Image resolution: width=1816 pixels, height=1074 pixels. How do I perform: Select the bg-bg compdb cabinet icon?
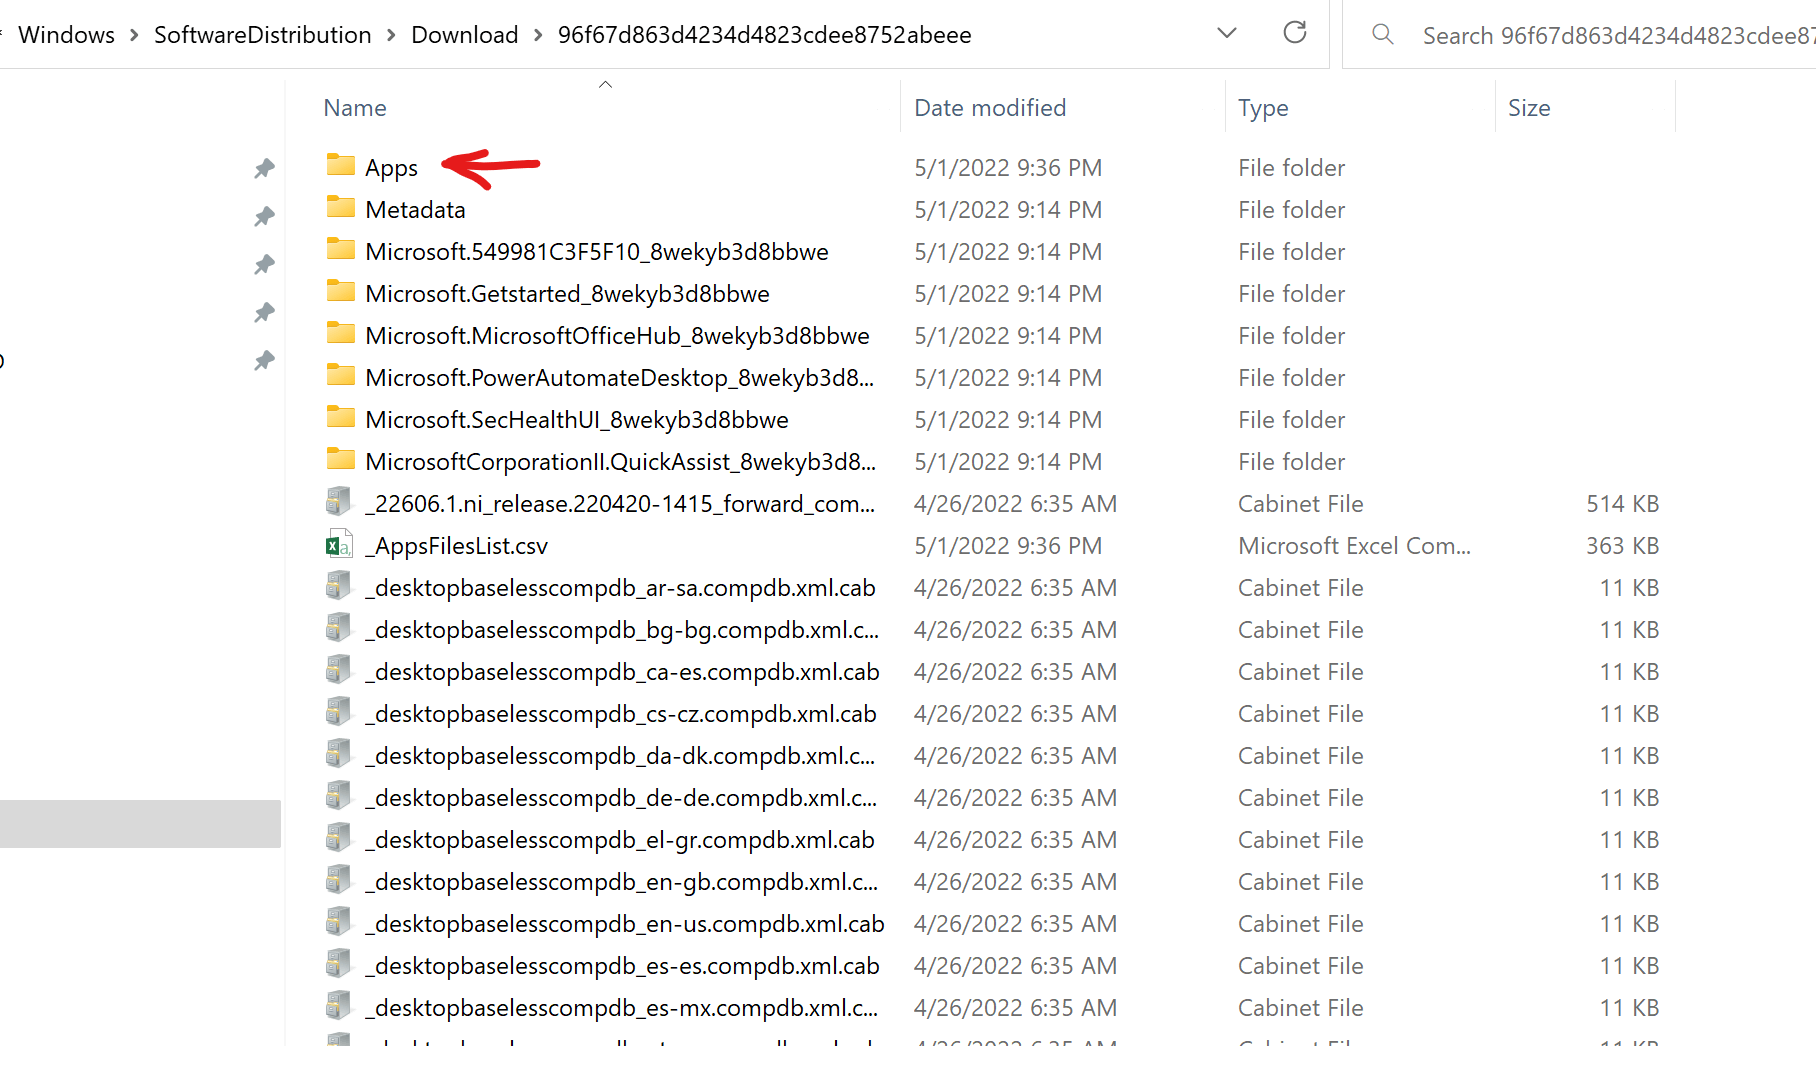tap(339, 627)
